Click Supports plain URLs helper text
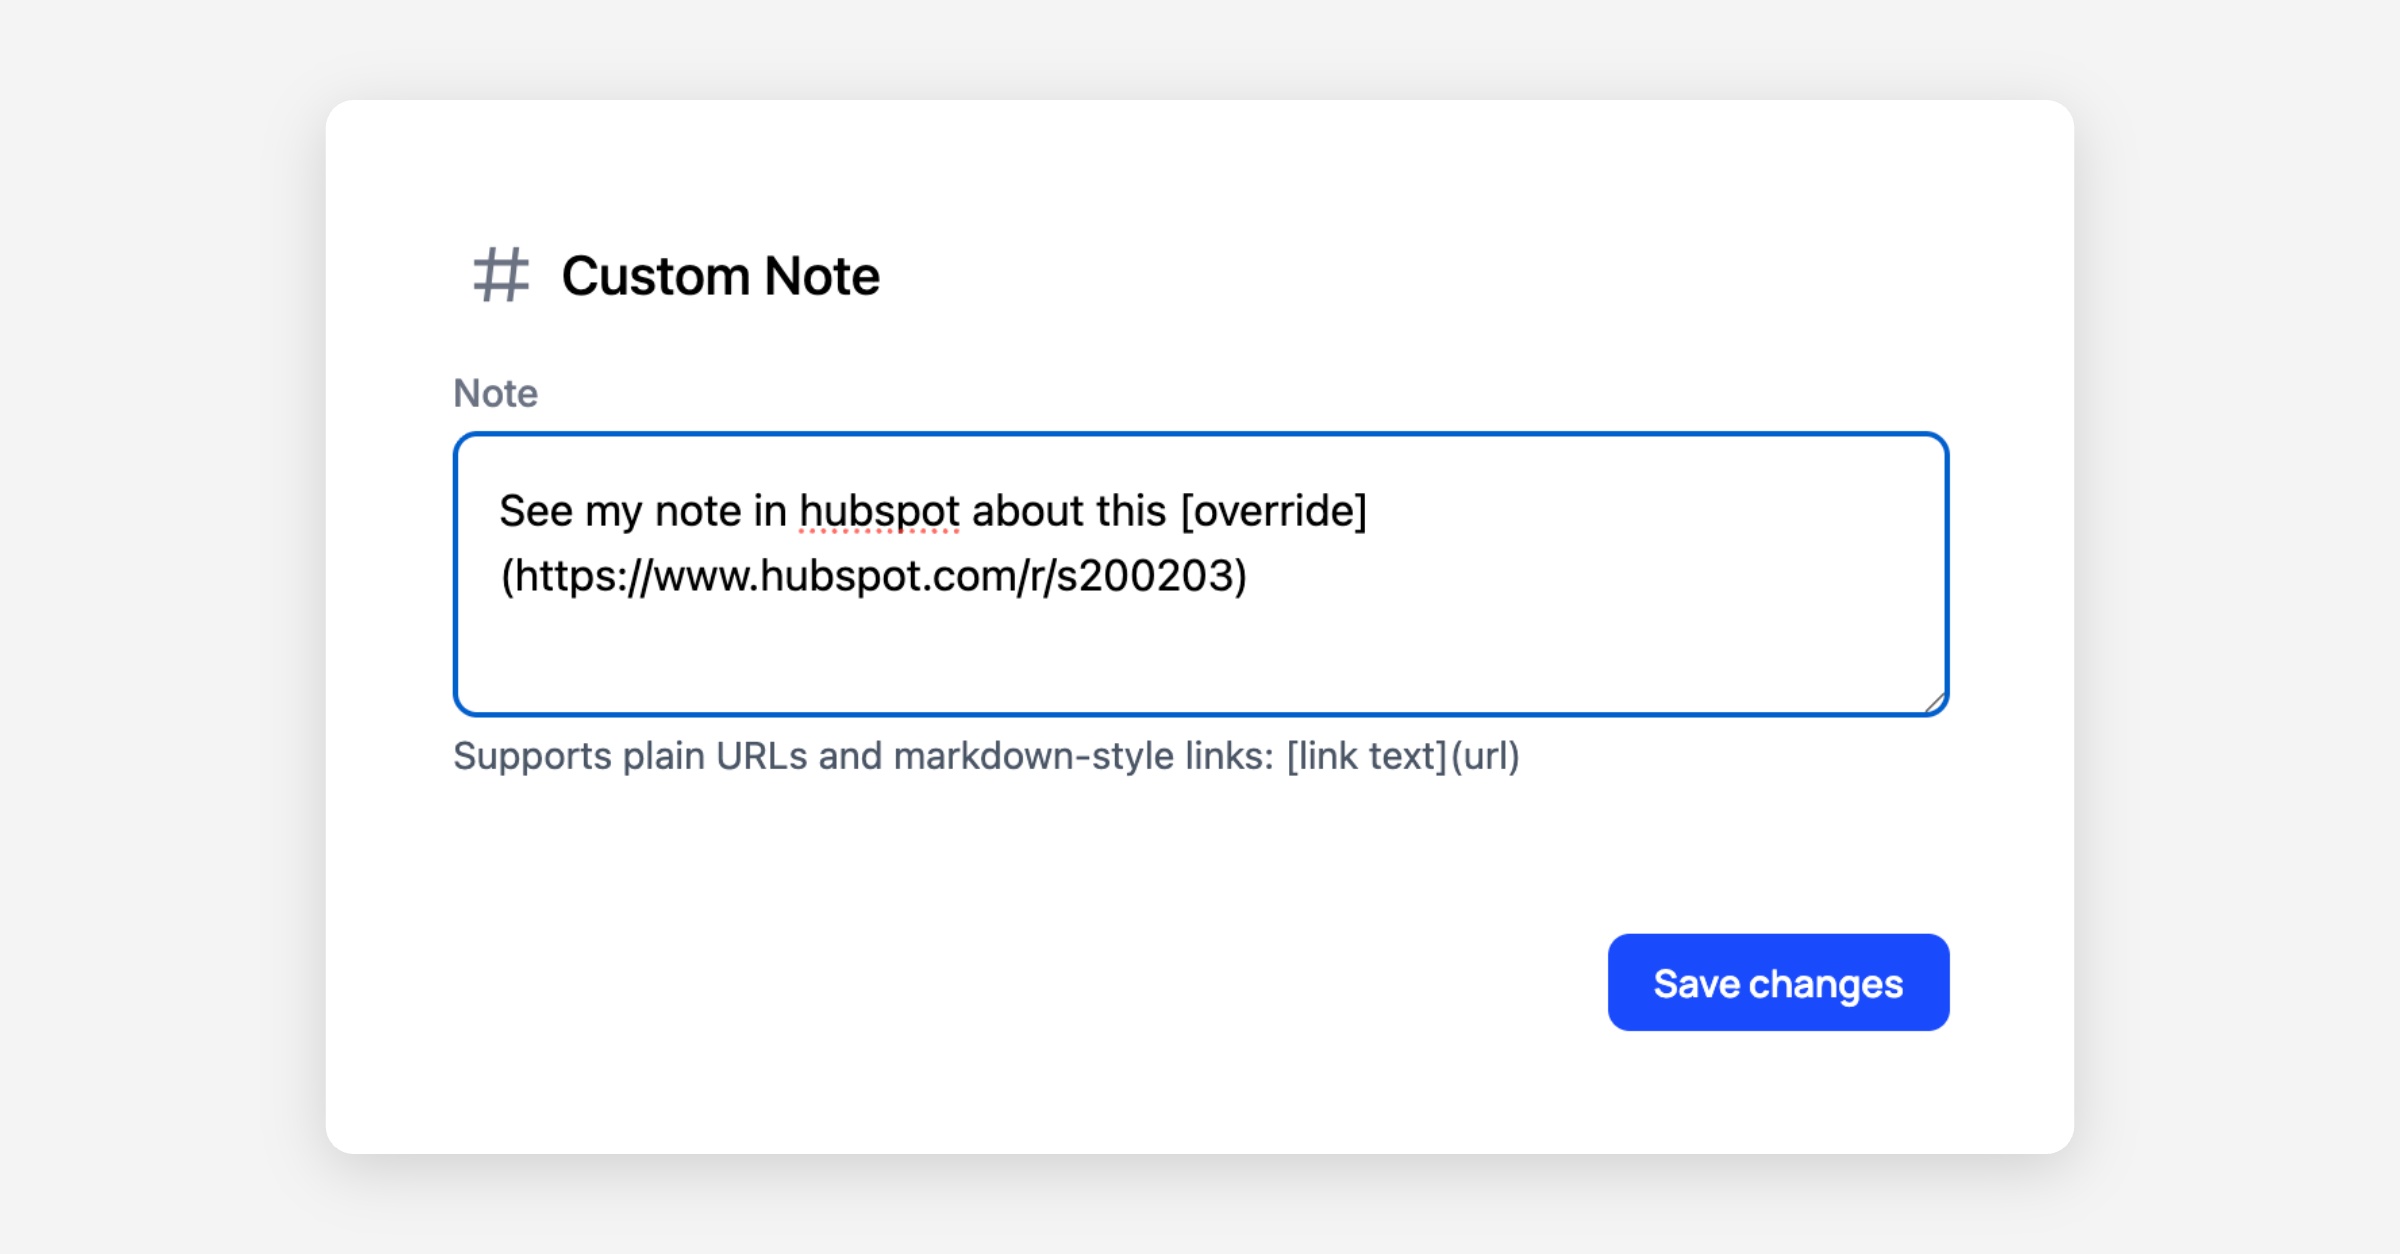Image resolution: width=2400 pixels, height=1254 pixels. tap(630, 756)
